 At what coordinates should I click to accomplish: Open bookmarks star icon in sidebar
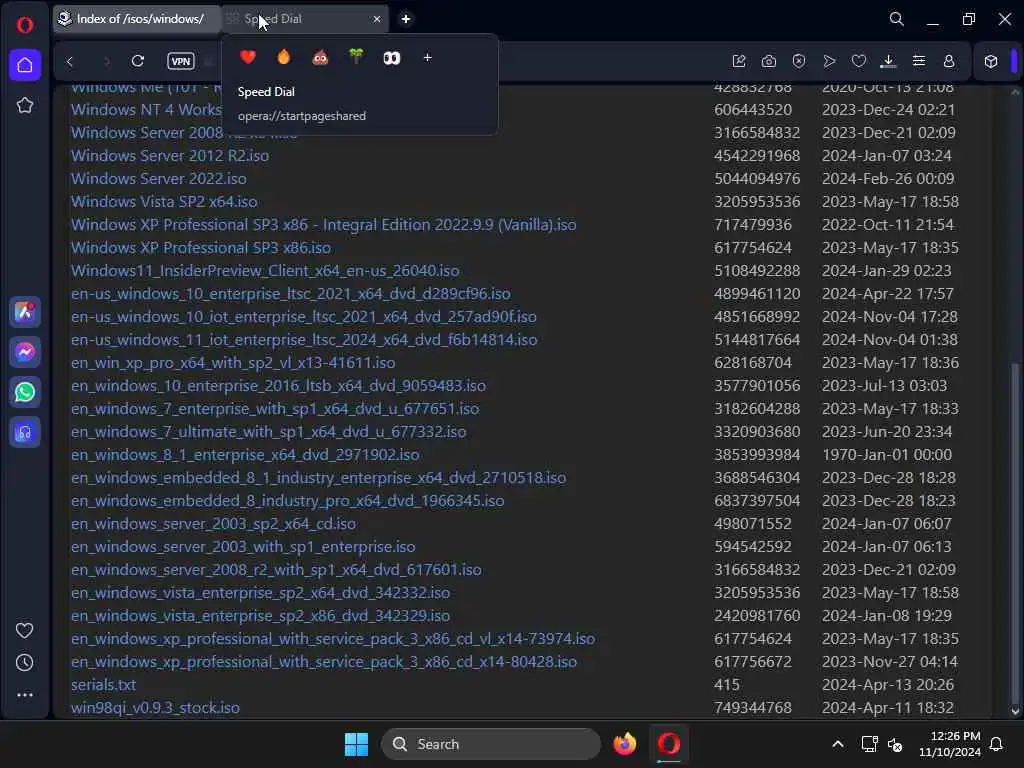click(x=25, y=105)
